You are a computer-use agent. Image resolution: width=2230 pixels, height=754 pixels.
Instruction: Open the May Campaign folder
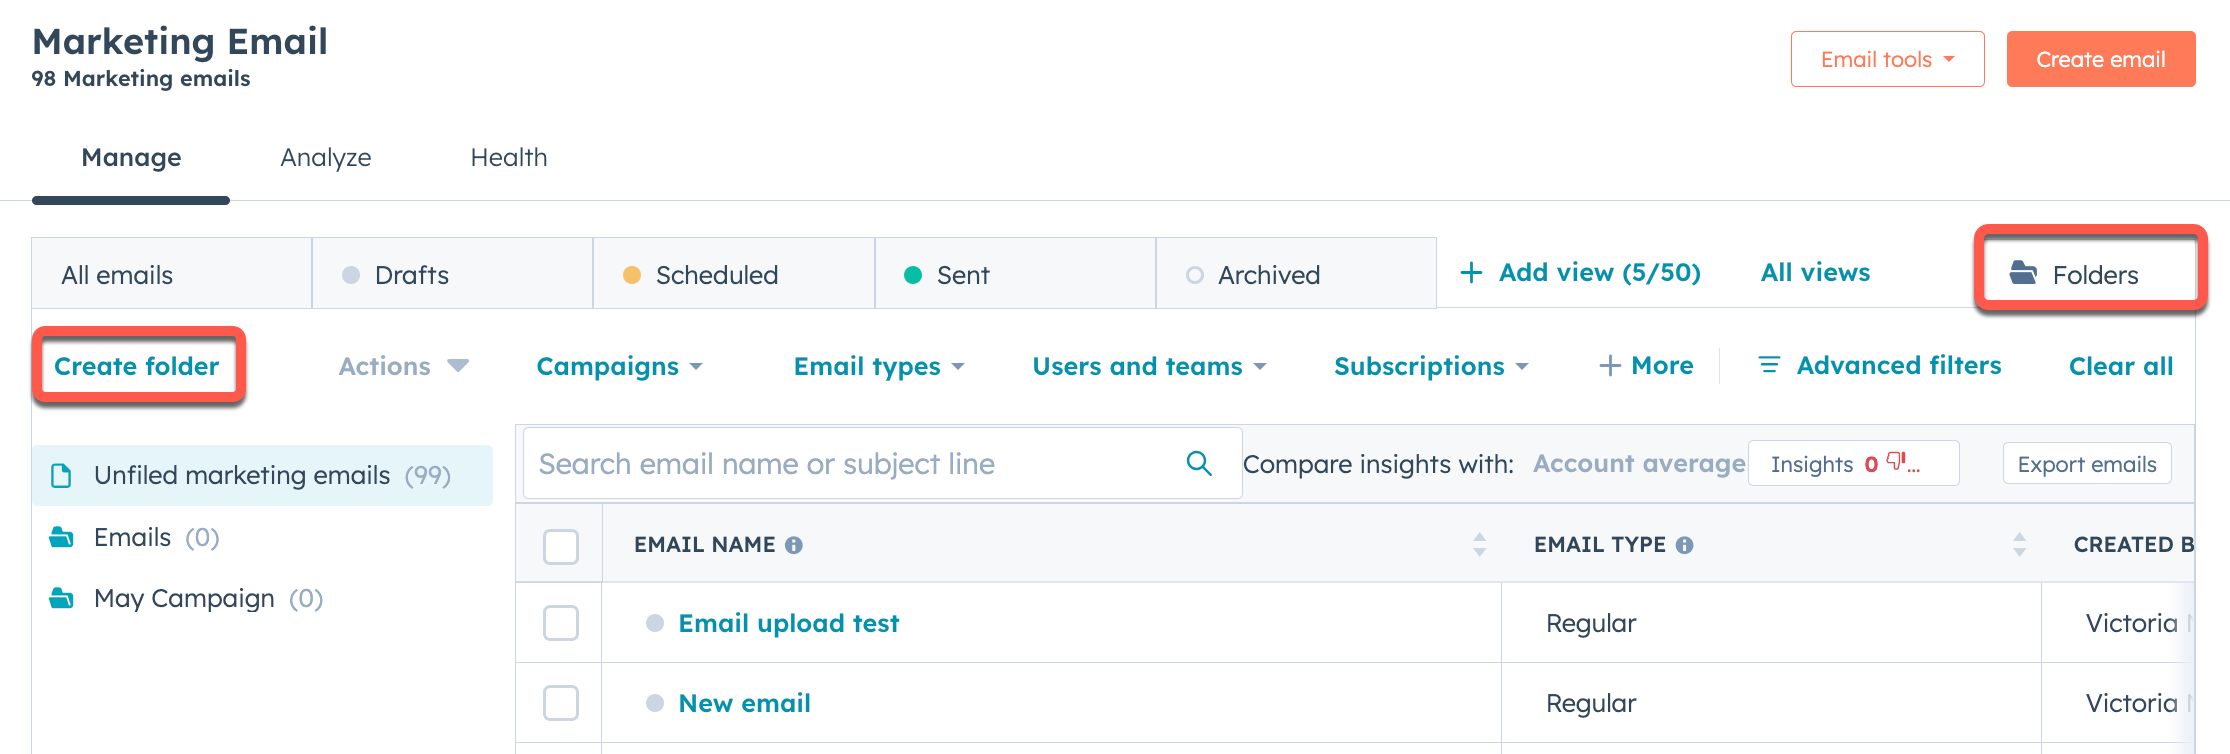tap(186, 598)
